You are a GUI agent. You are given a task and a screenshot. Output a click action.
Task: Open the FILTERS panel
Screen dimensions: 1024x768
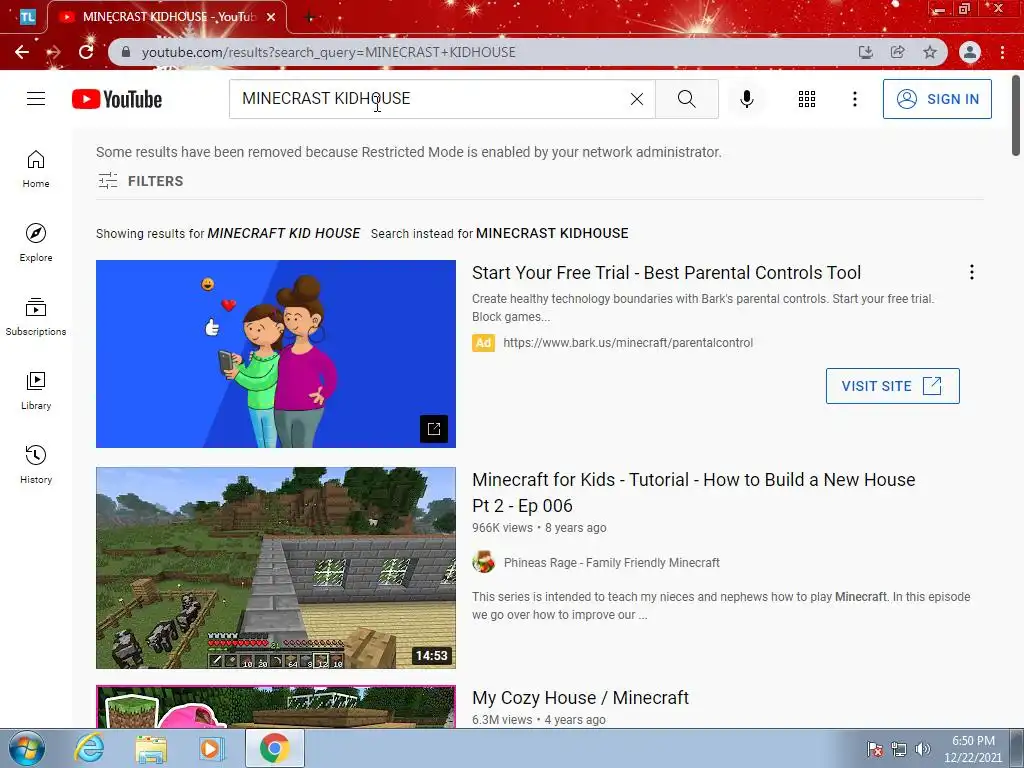coord(140,181)
